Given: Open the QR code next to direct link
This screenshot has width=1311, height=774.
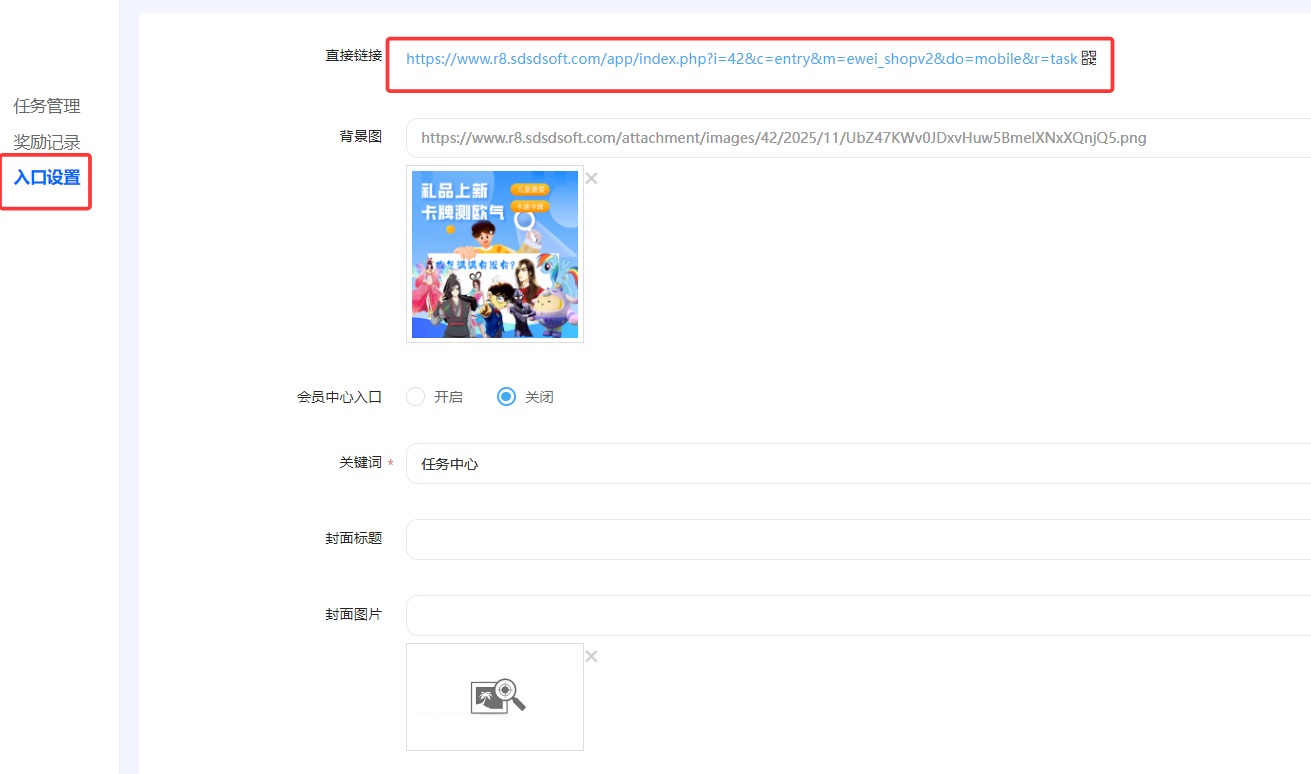Looking at the screenshot, I should (x=1089, y=58).
